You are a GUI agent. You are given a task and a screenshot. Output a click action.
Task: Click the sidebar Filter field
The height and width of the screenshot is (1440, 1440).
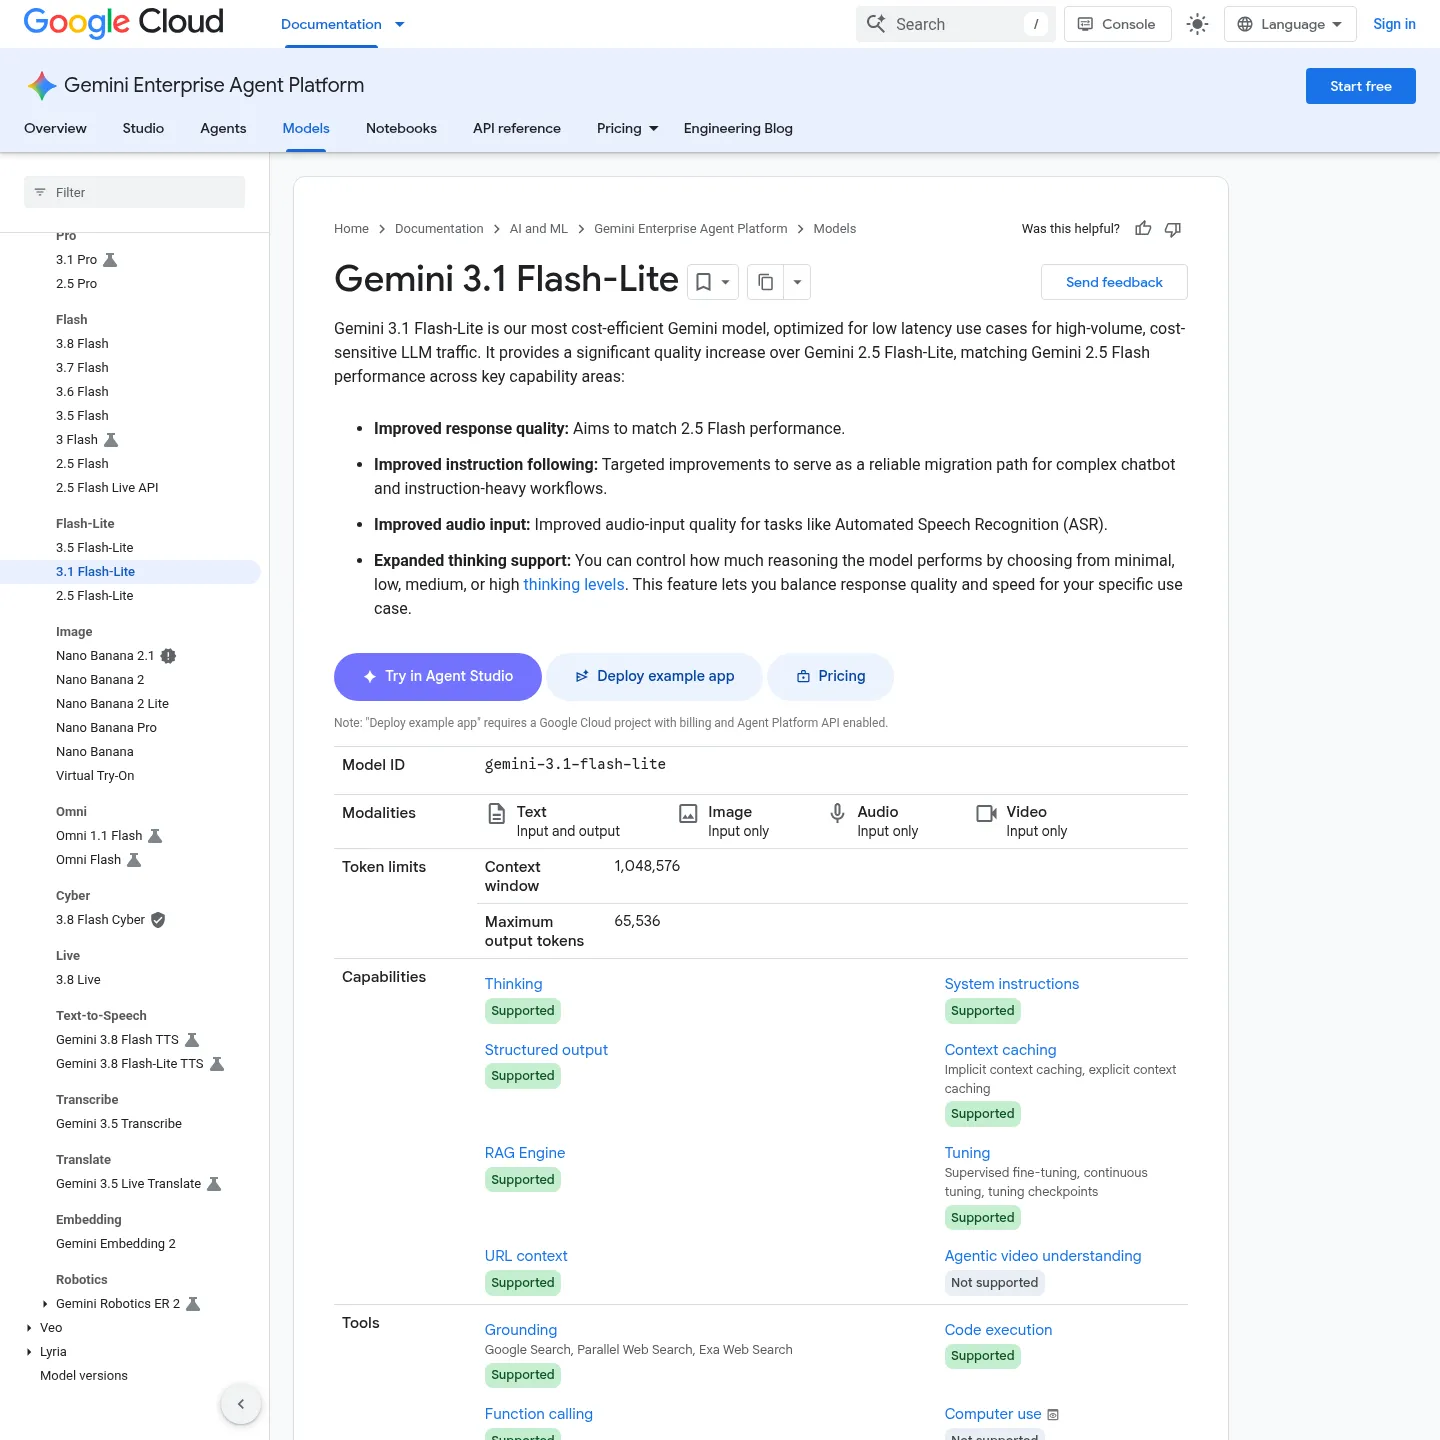134,192
